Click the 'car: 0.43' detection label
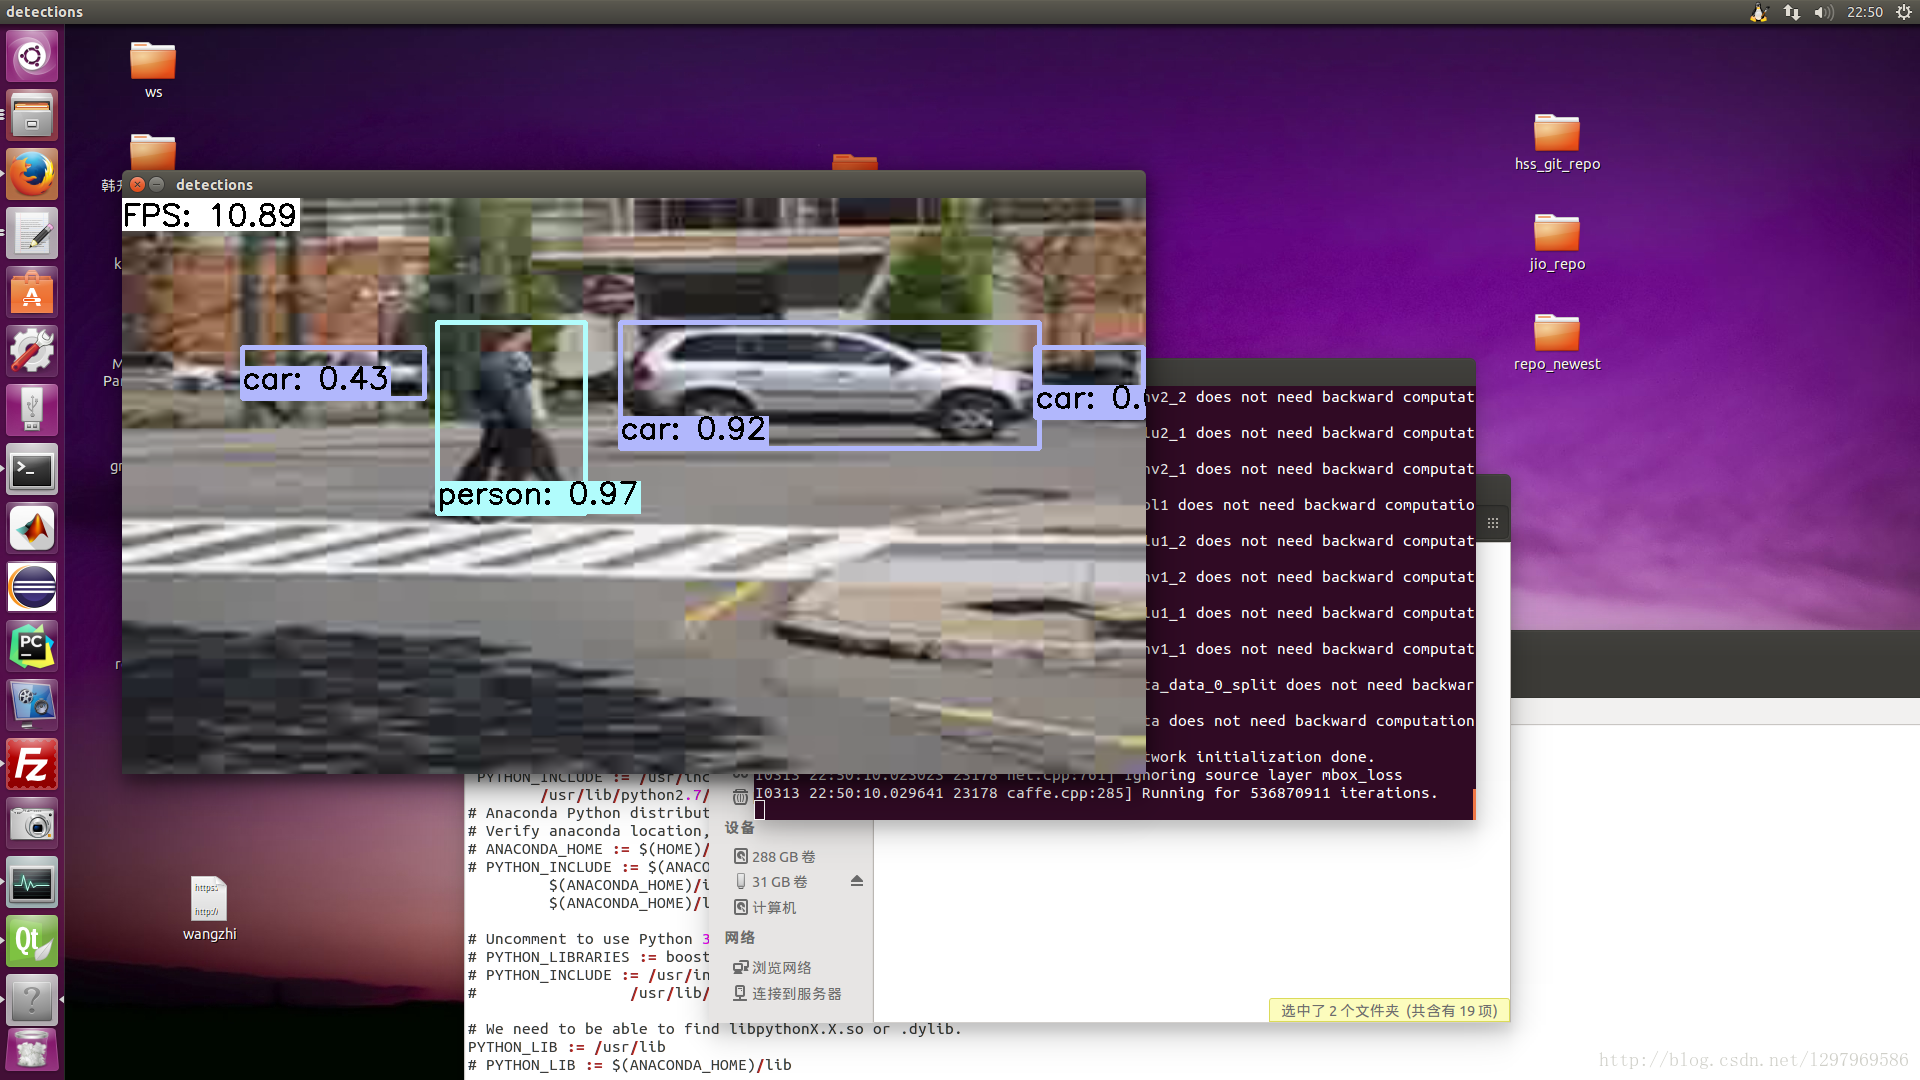 pyautogui.click(x=315, y=379)
